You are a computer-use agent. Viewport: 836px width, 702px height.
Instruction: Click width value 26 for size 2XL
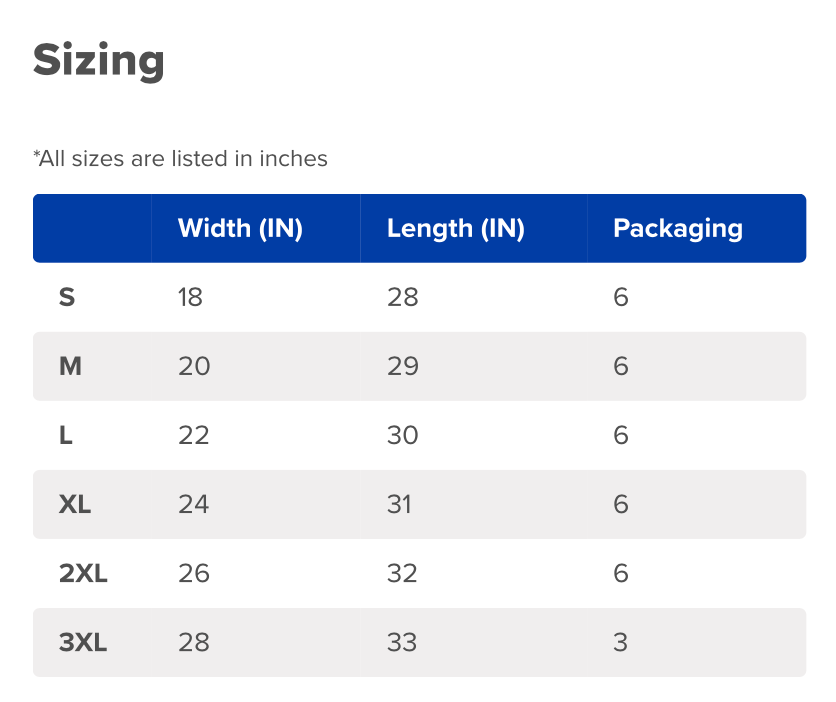click(x=194, y=573)
